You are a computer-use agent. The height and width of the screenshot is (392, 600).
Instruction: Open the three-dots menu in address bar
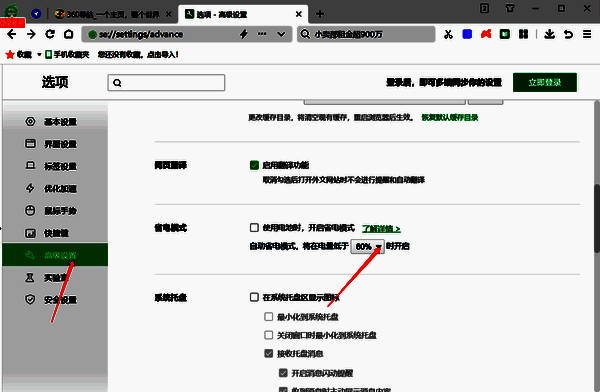pos(262,34)
